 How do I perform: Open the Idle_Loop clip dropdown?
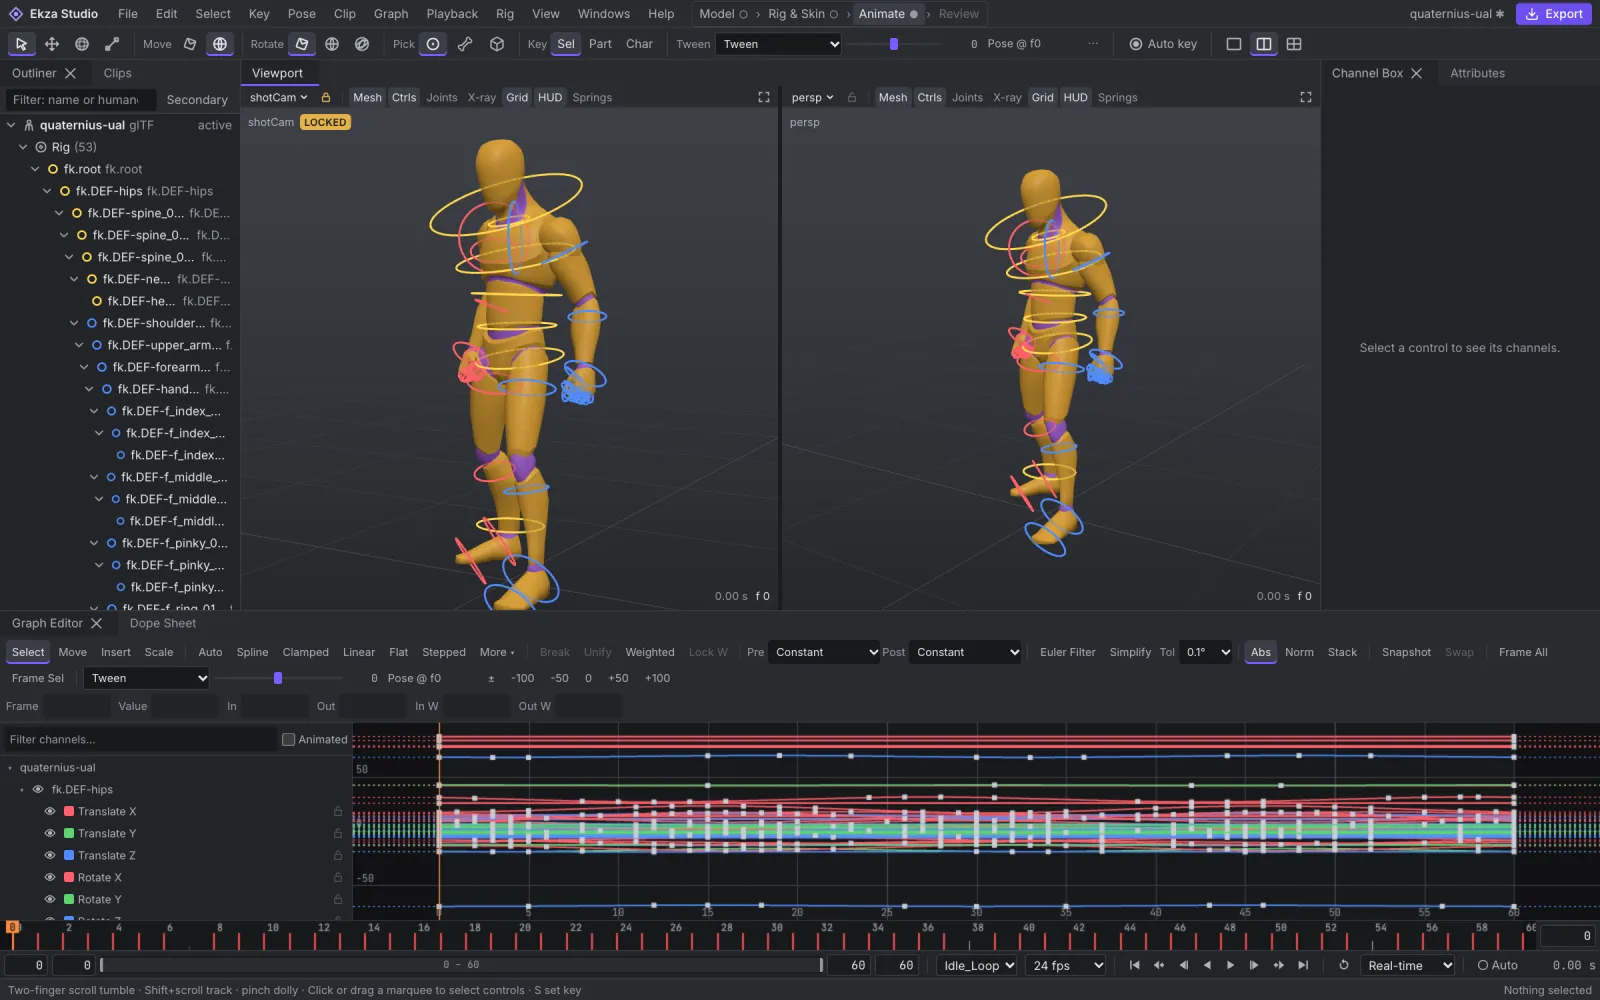click(x=977, y=965)
